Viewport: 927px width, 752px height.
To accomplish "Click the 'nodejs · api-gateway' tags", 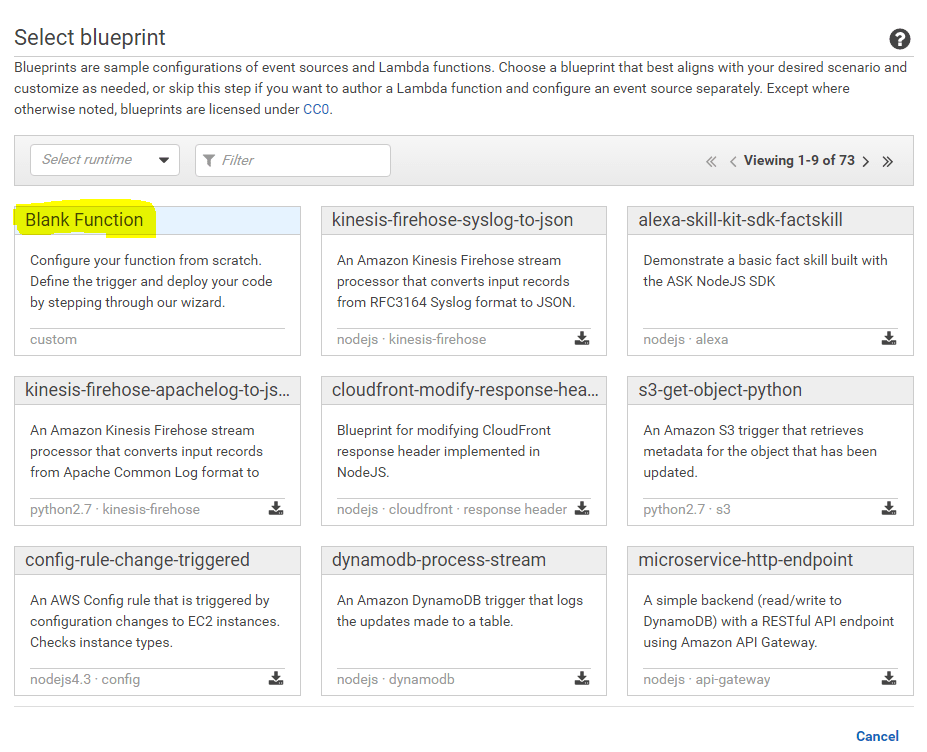I will point(706,679).
